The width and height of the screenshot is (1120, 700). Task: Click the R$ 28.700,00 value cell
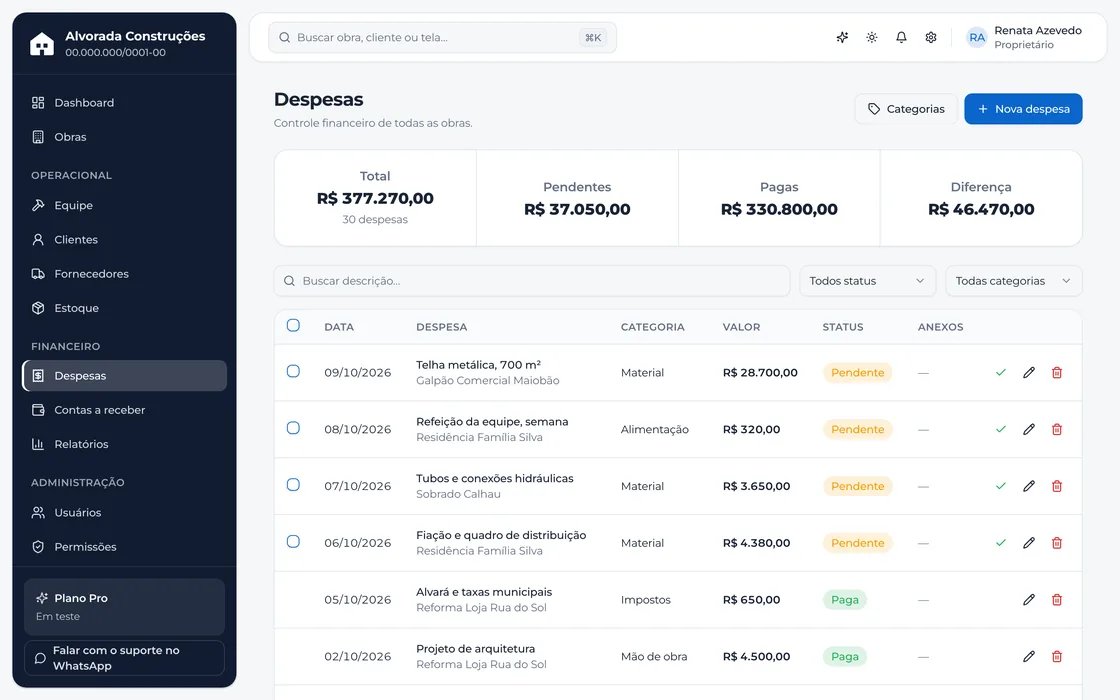[x=760, y=372]
